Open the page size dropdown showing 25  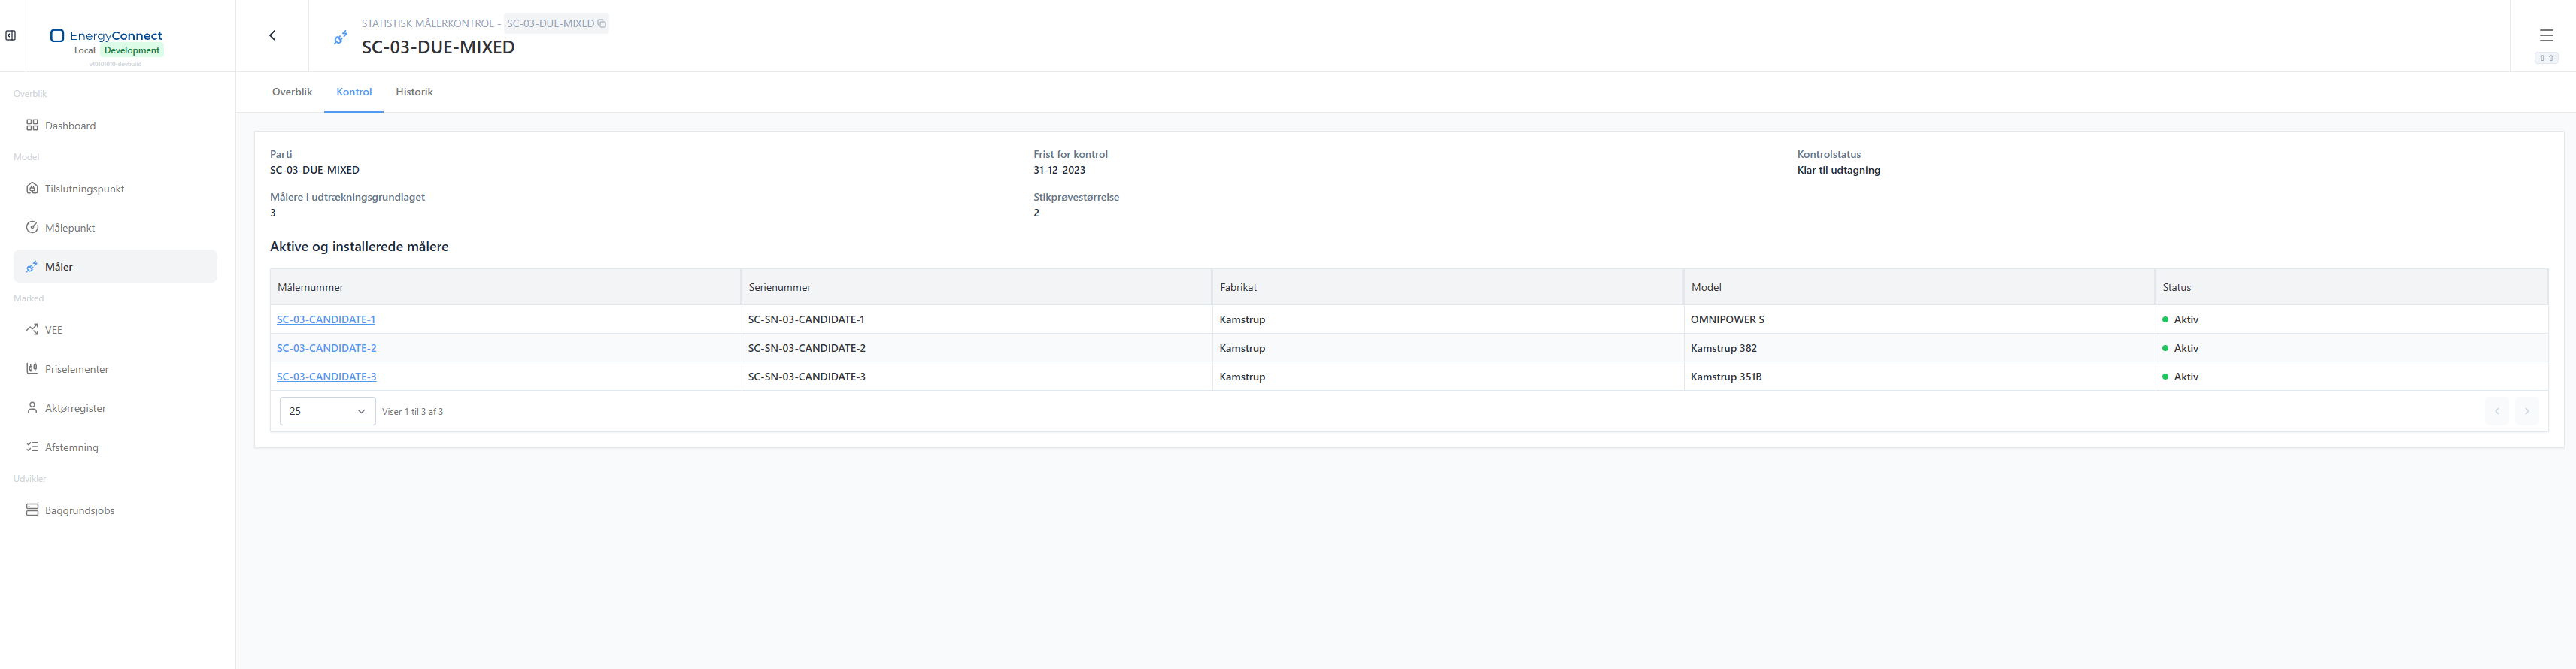(x=327, y=411)
